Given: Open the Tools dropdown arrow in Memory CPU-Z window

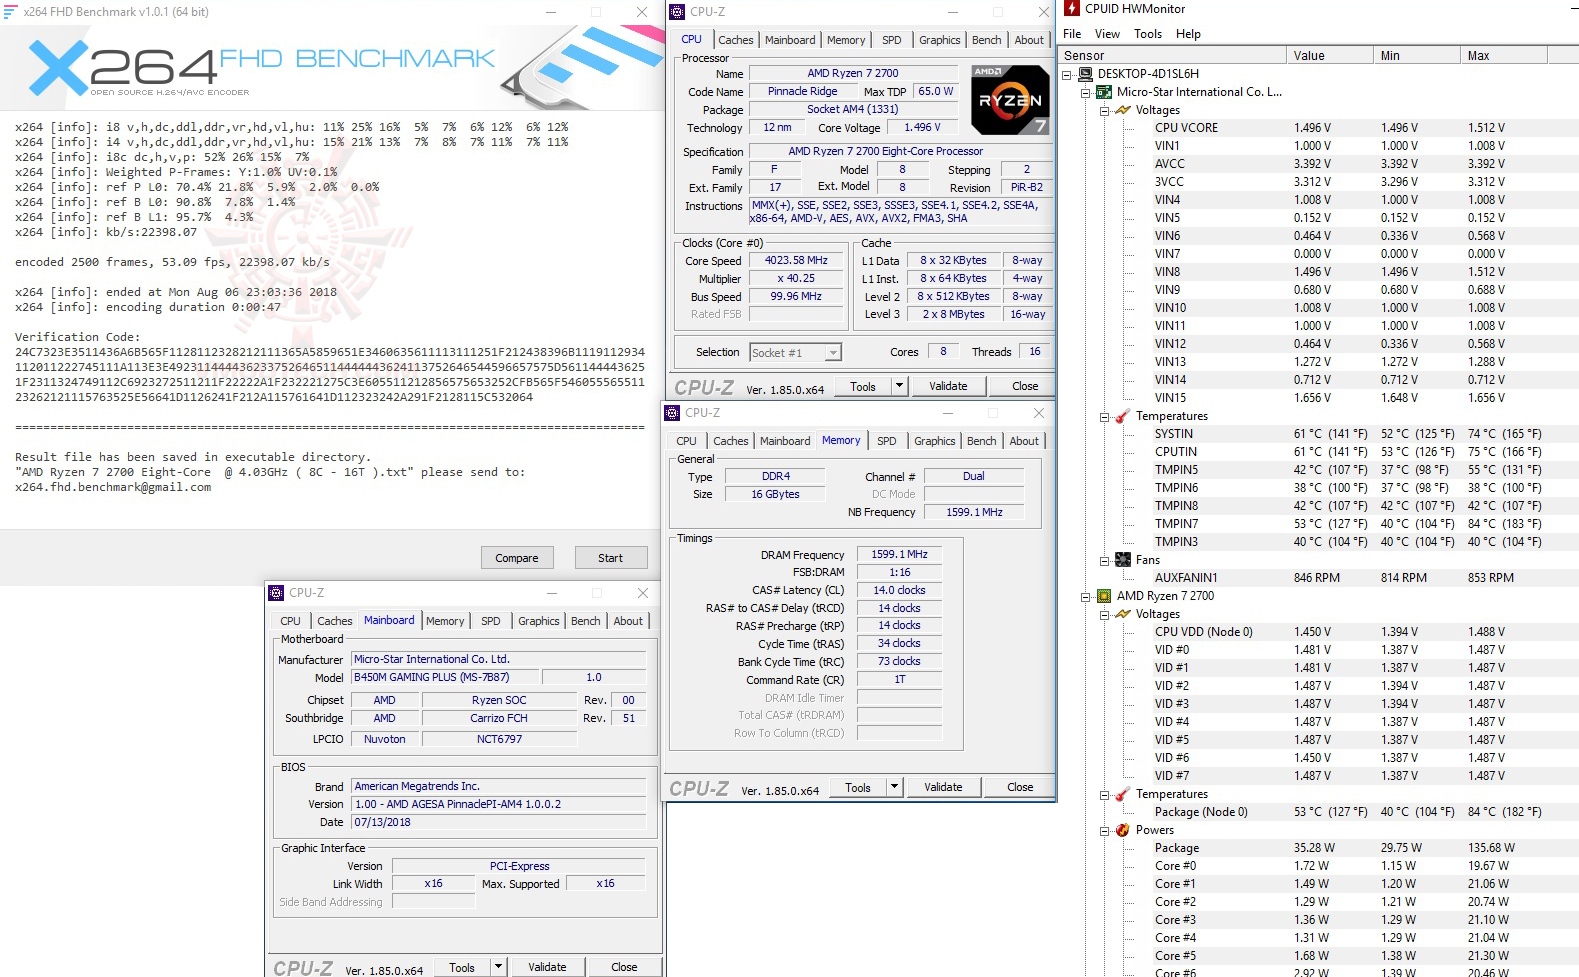Looking at the screenshot, I should [x=893, y=787].
